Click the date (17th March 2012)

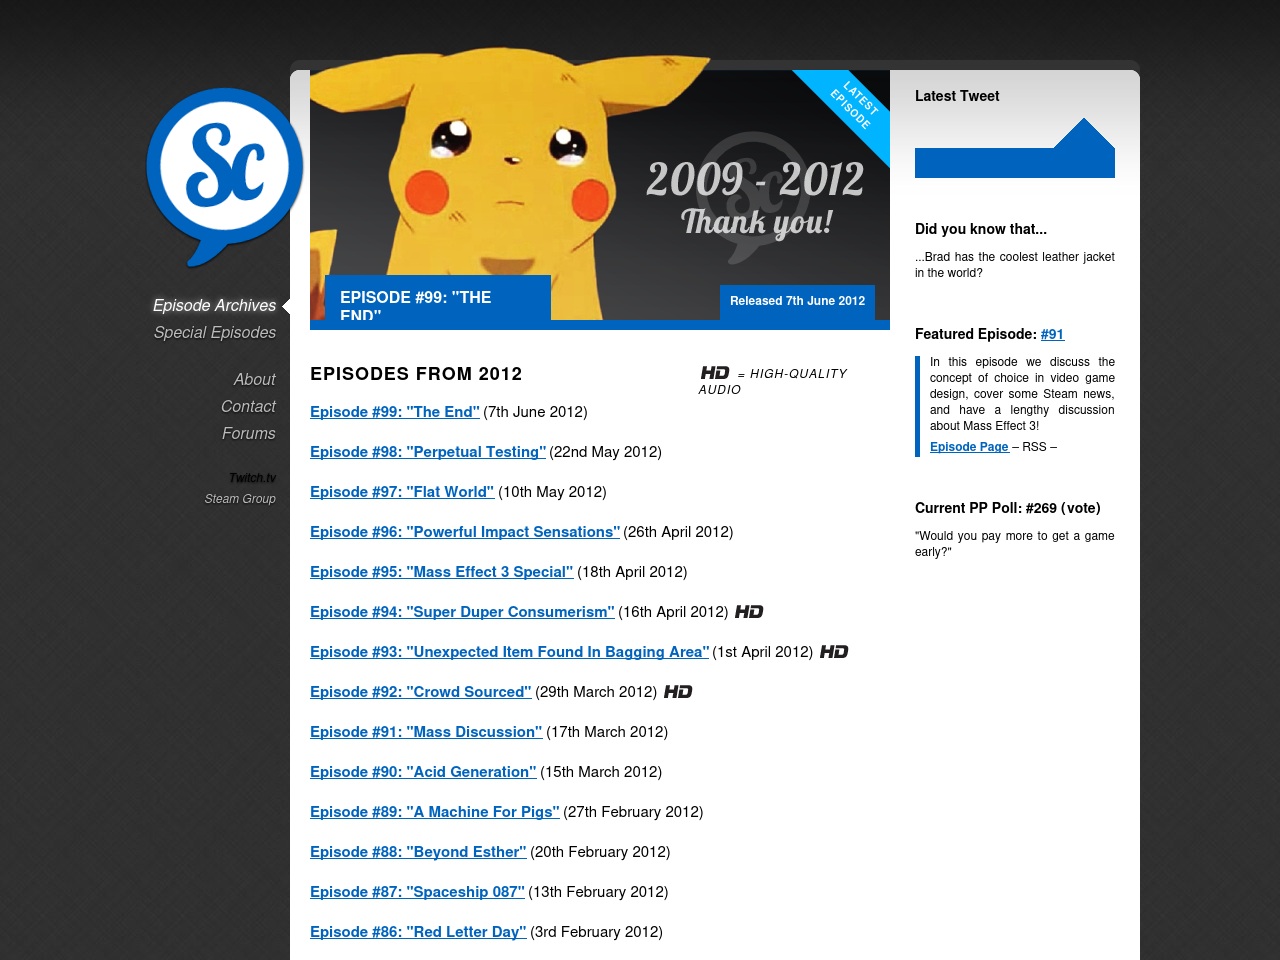pyautogui.click(x=607, y=732)
